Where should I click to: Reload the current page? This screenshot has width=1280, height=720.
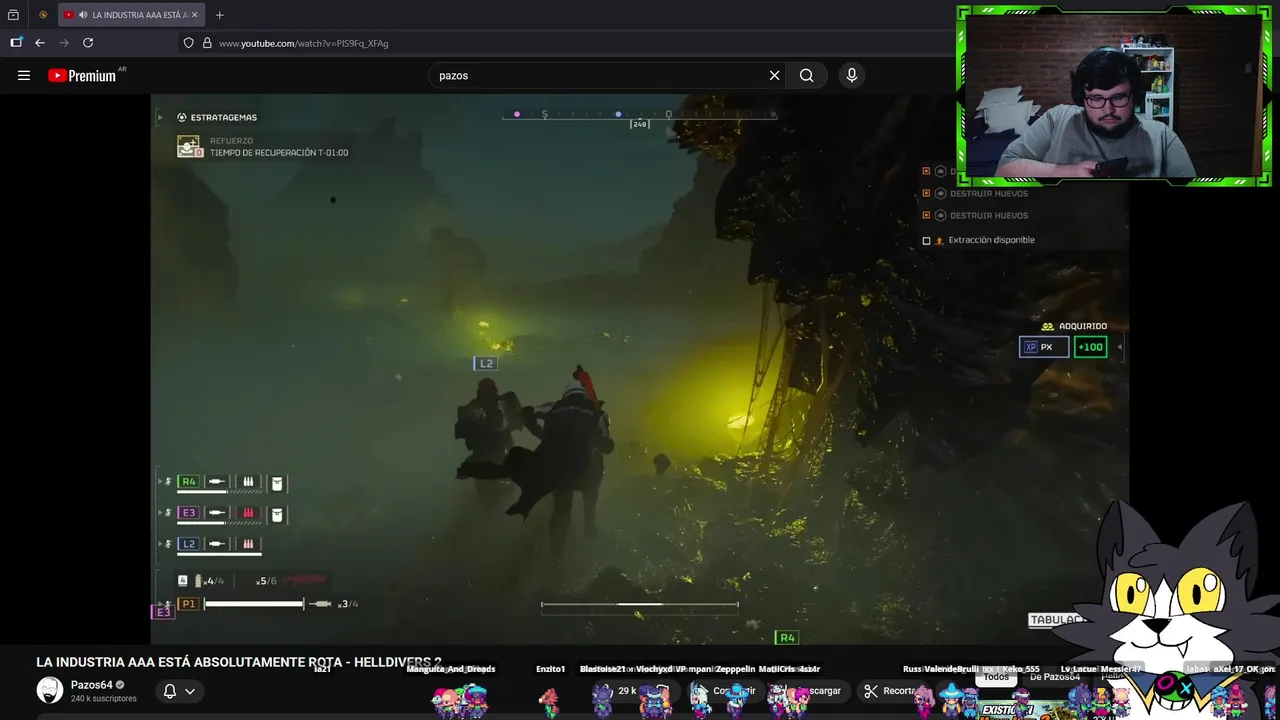pyautogui.click(x=88, y=43)
